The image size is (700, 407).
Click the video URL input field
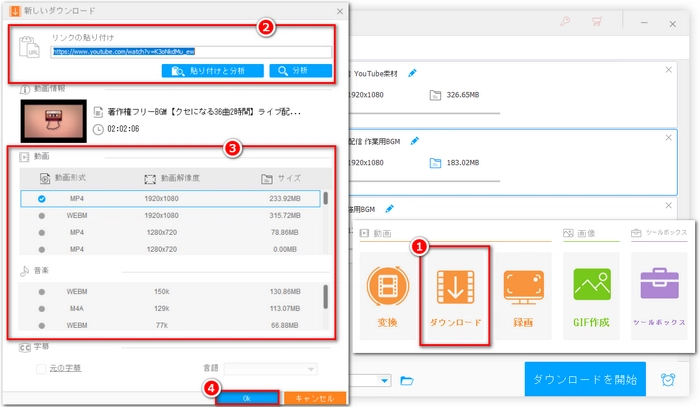coord(190,51)
